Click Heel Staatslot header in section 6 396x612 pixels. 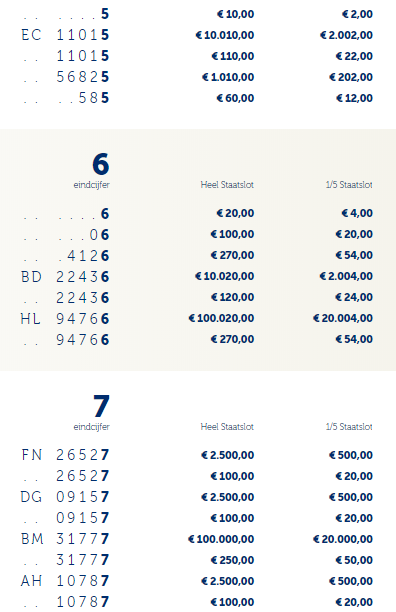pos(227,185)
